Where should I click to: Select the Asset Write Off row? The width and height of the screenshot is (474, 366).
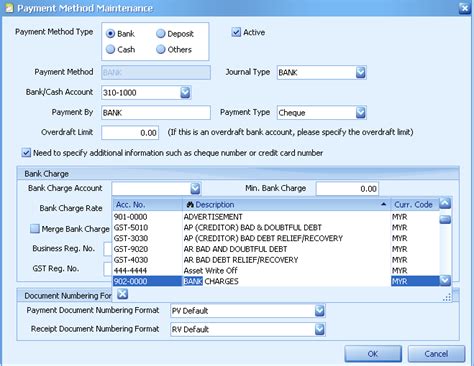click(276, 270)
